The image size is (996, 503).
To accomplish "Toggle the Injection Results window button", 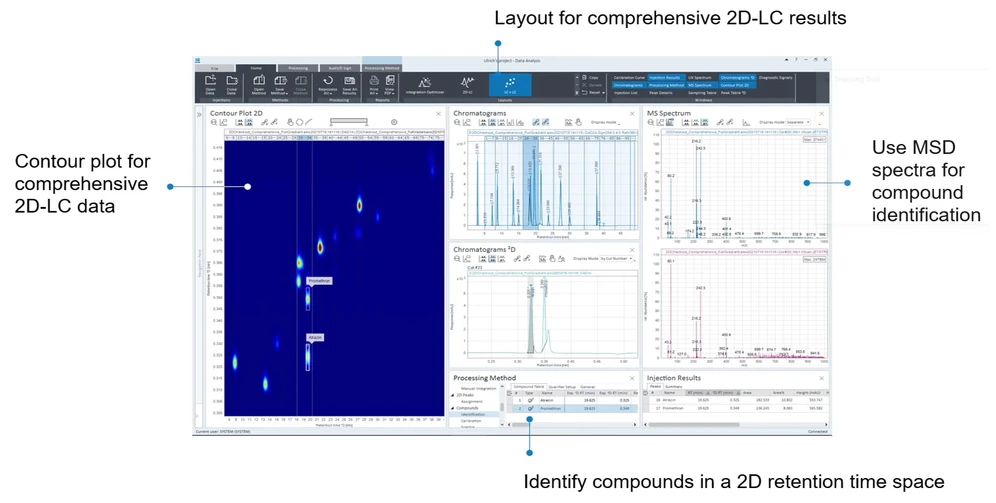I will coord(665,77).
